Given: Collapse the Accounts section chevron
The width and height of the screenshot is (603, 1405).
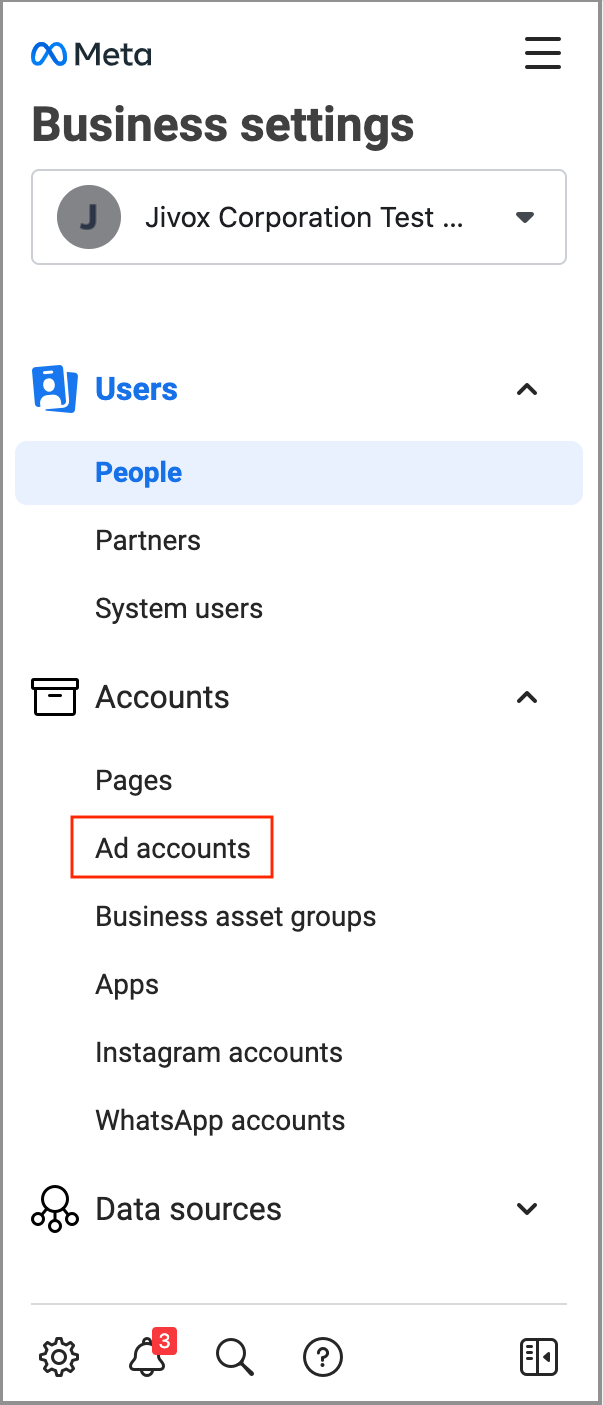Looking at the screenshot, I should (x=527, y=697).
